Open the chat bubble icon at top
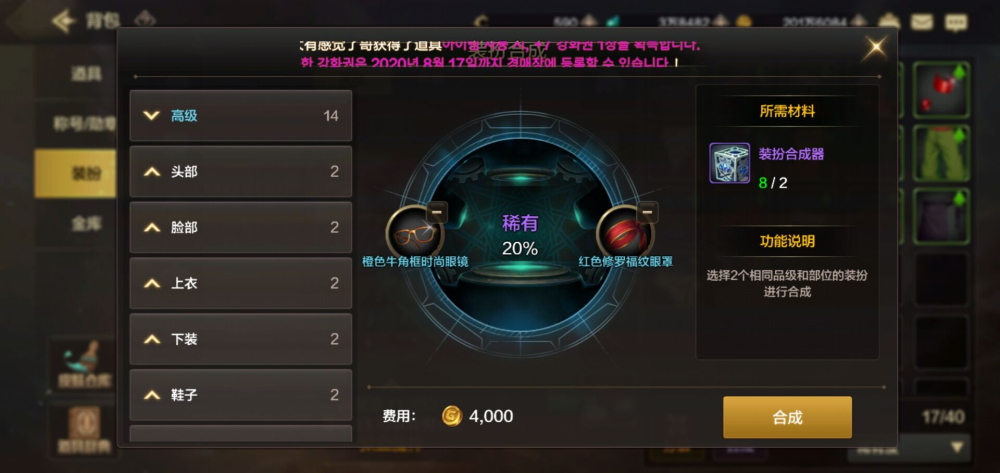 click(955, 23)
